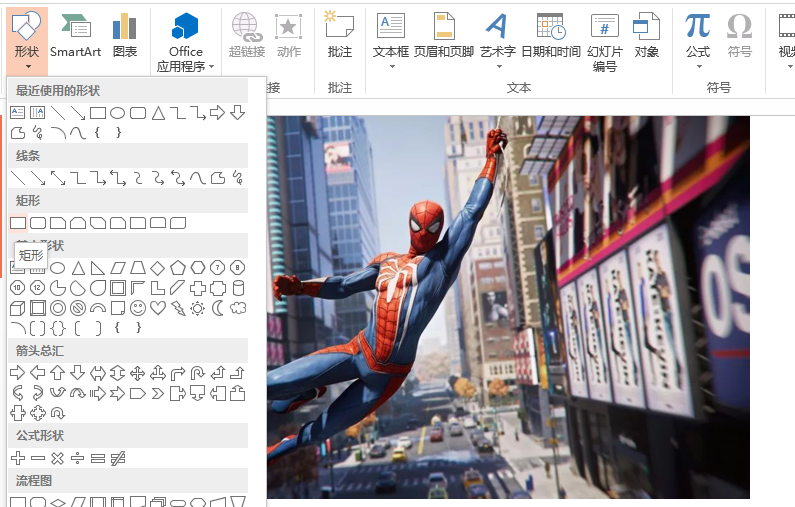Choose the pentagon basic shape

[177, 268]
